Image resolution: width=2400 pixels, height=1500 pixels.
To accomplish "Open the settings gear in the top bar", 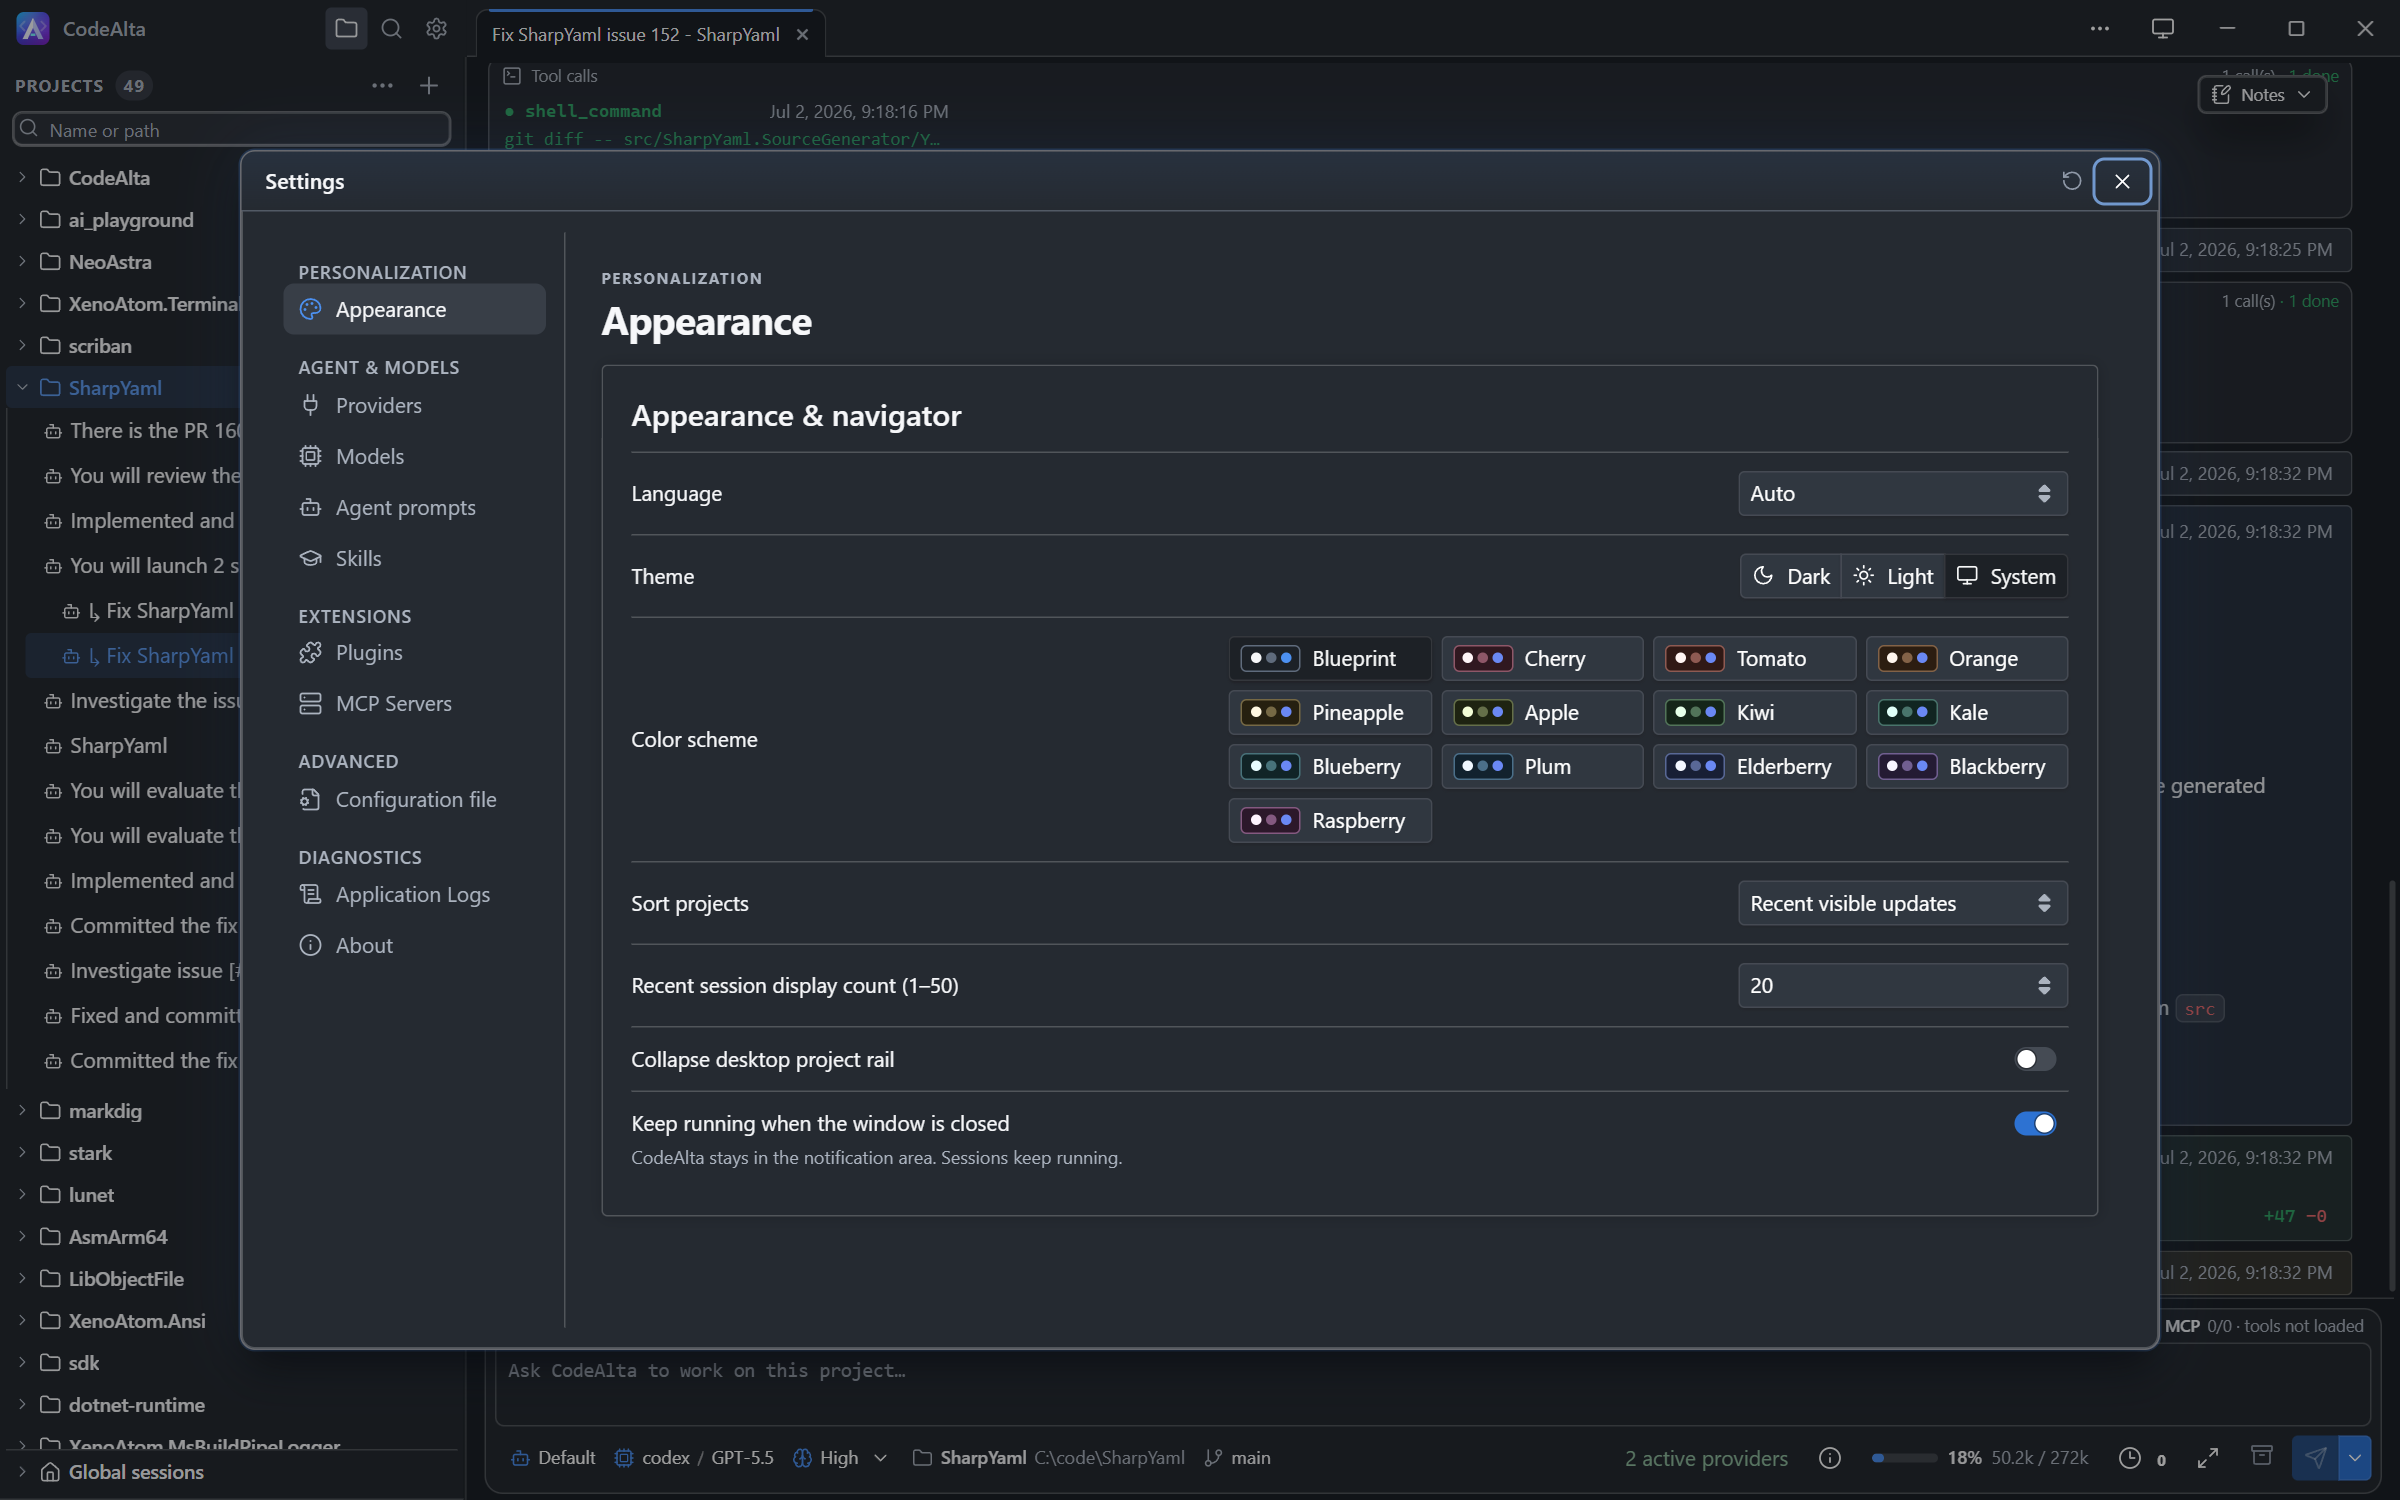I will coord(436,29).
